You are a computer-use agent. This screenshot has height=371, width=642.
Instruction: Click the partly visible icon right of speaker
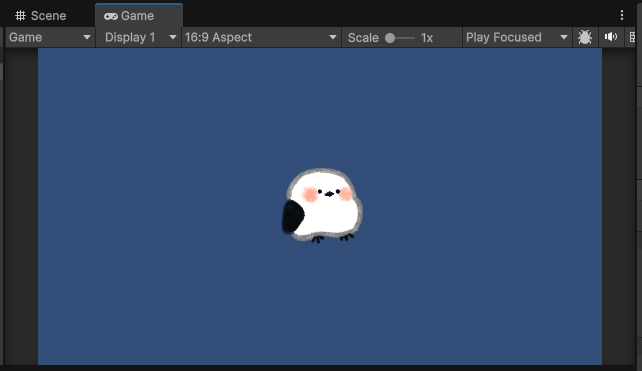click(632, 37)
